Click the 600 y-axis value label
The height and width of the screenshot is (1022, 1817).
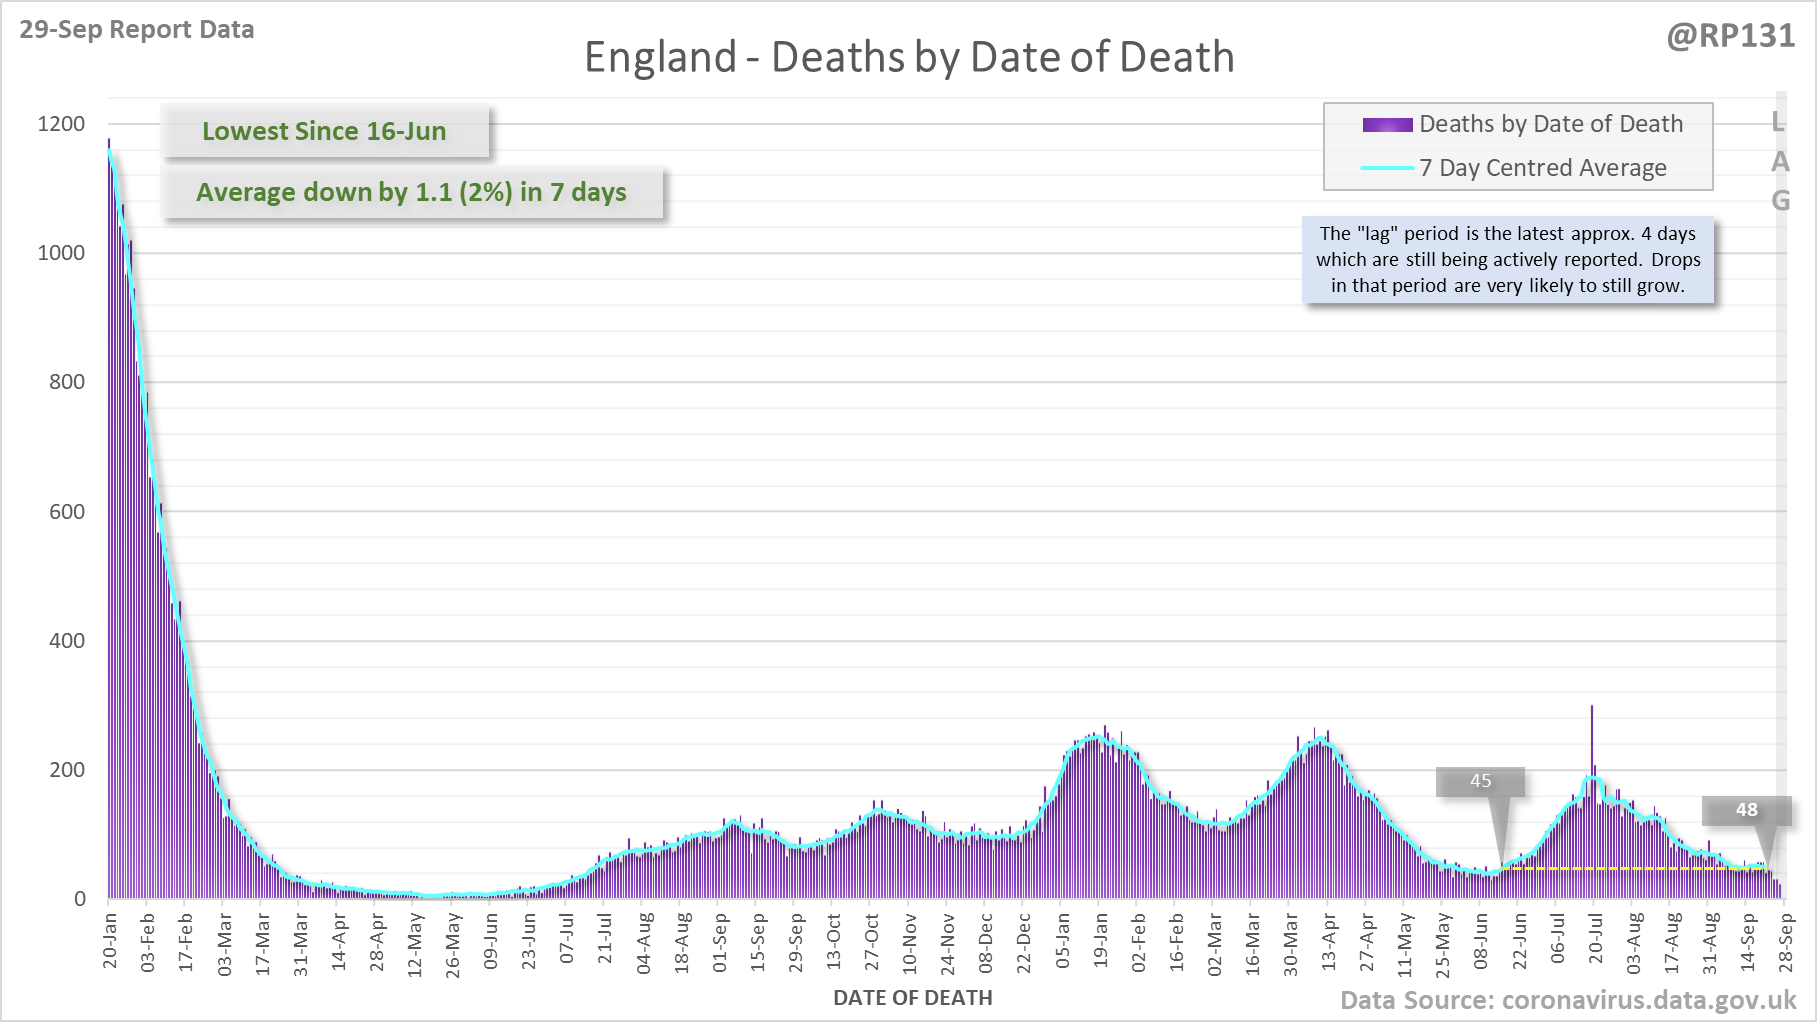(66, 512)
